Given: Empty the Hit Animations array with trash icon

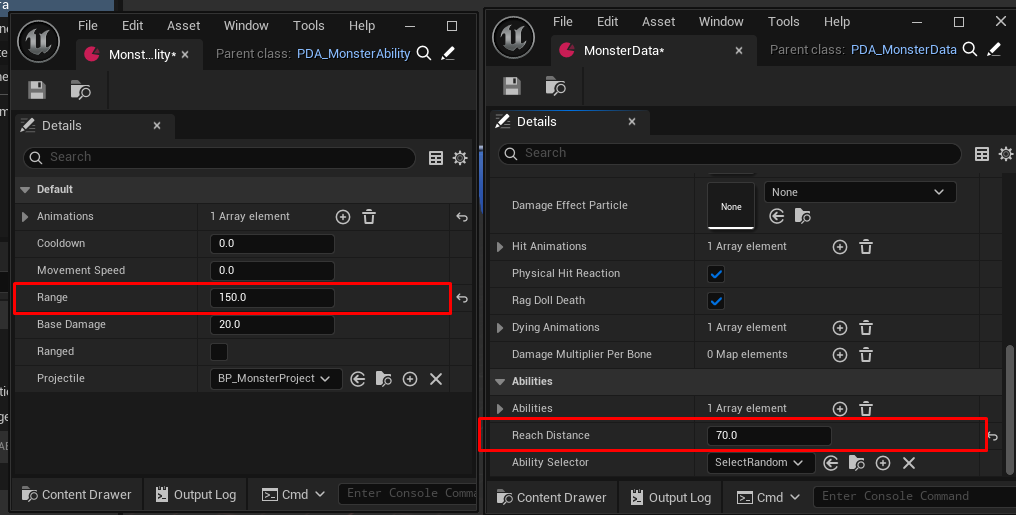Looking at the screenshot, I should click(x=866, y=247).
